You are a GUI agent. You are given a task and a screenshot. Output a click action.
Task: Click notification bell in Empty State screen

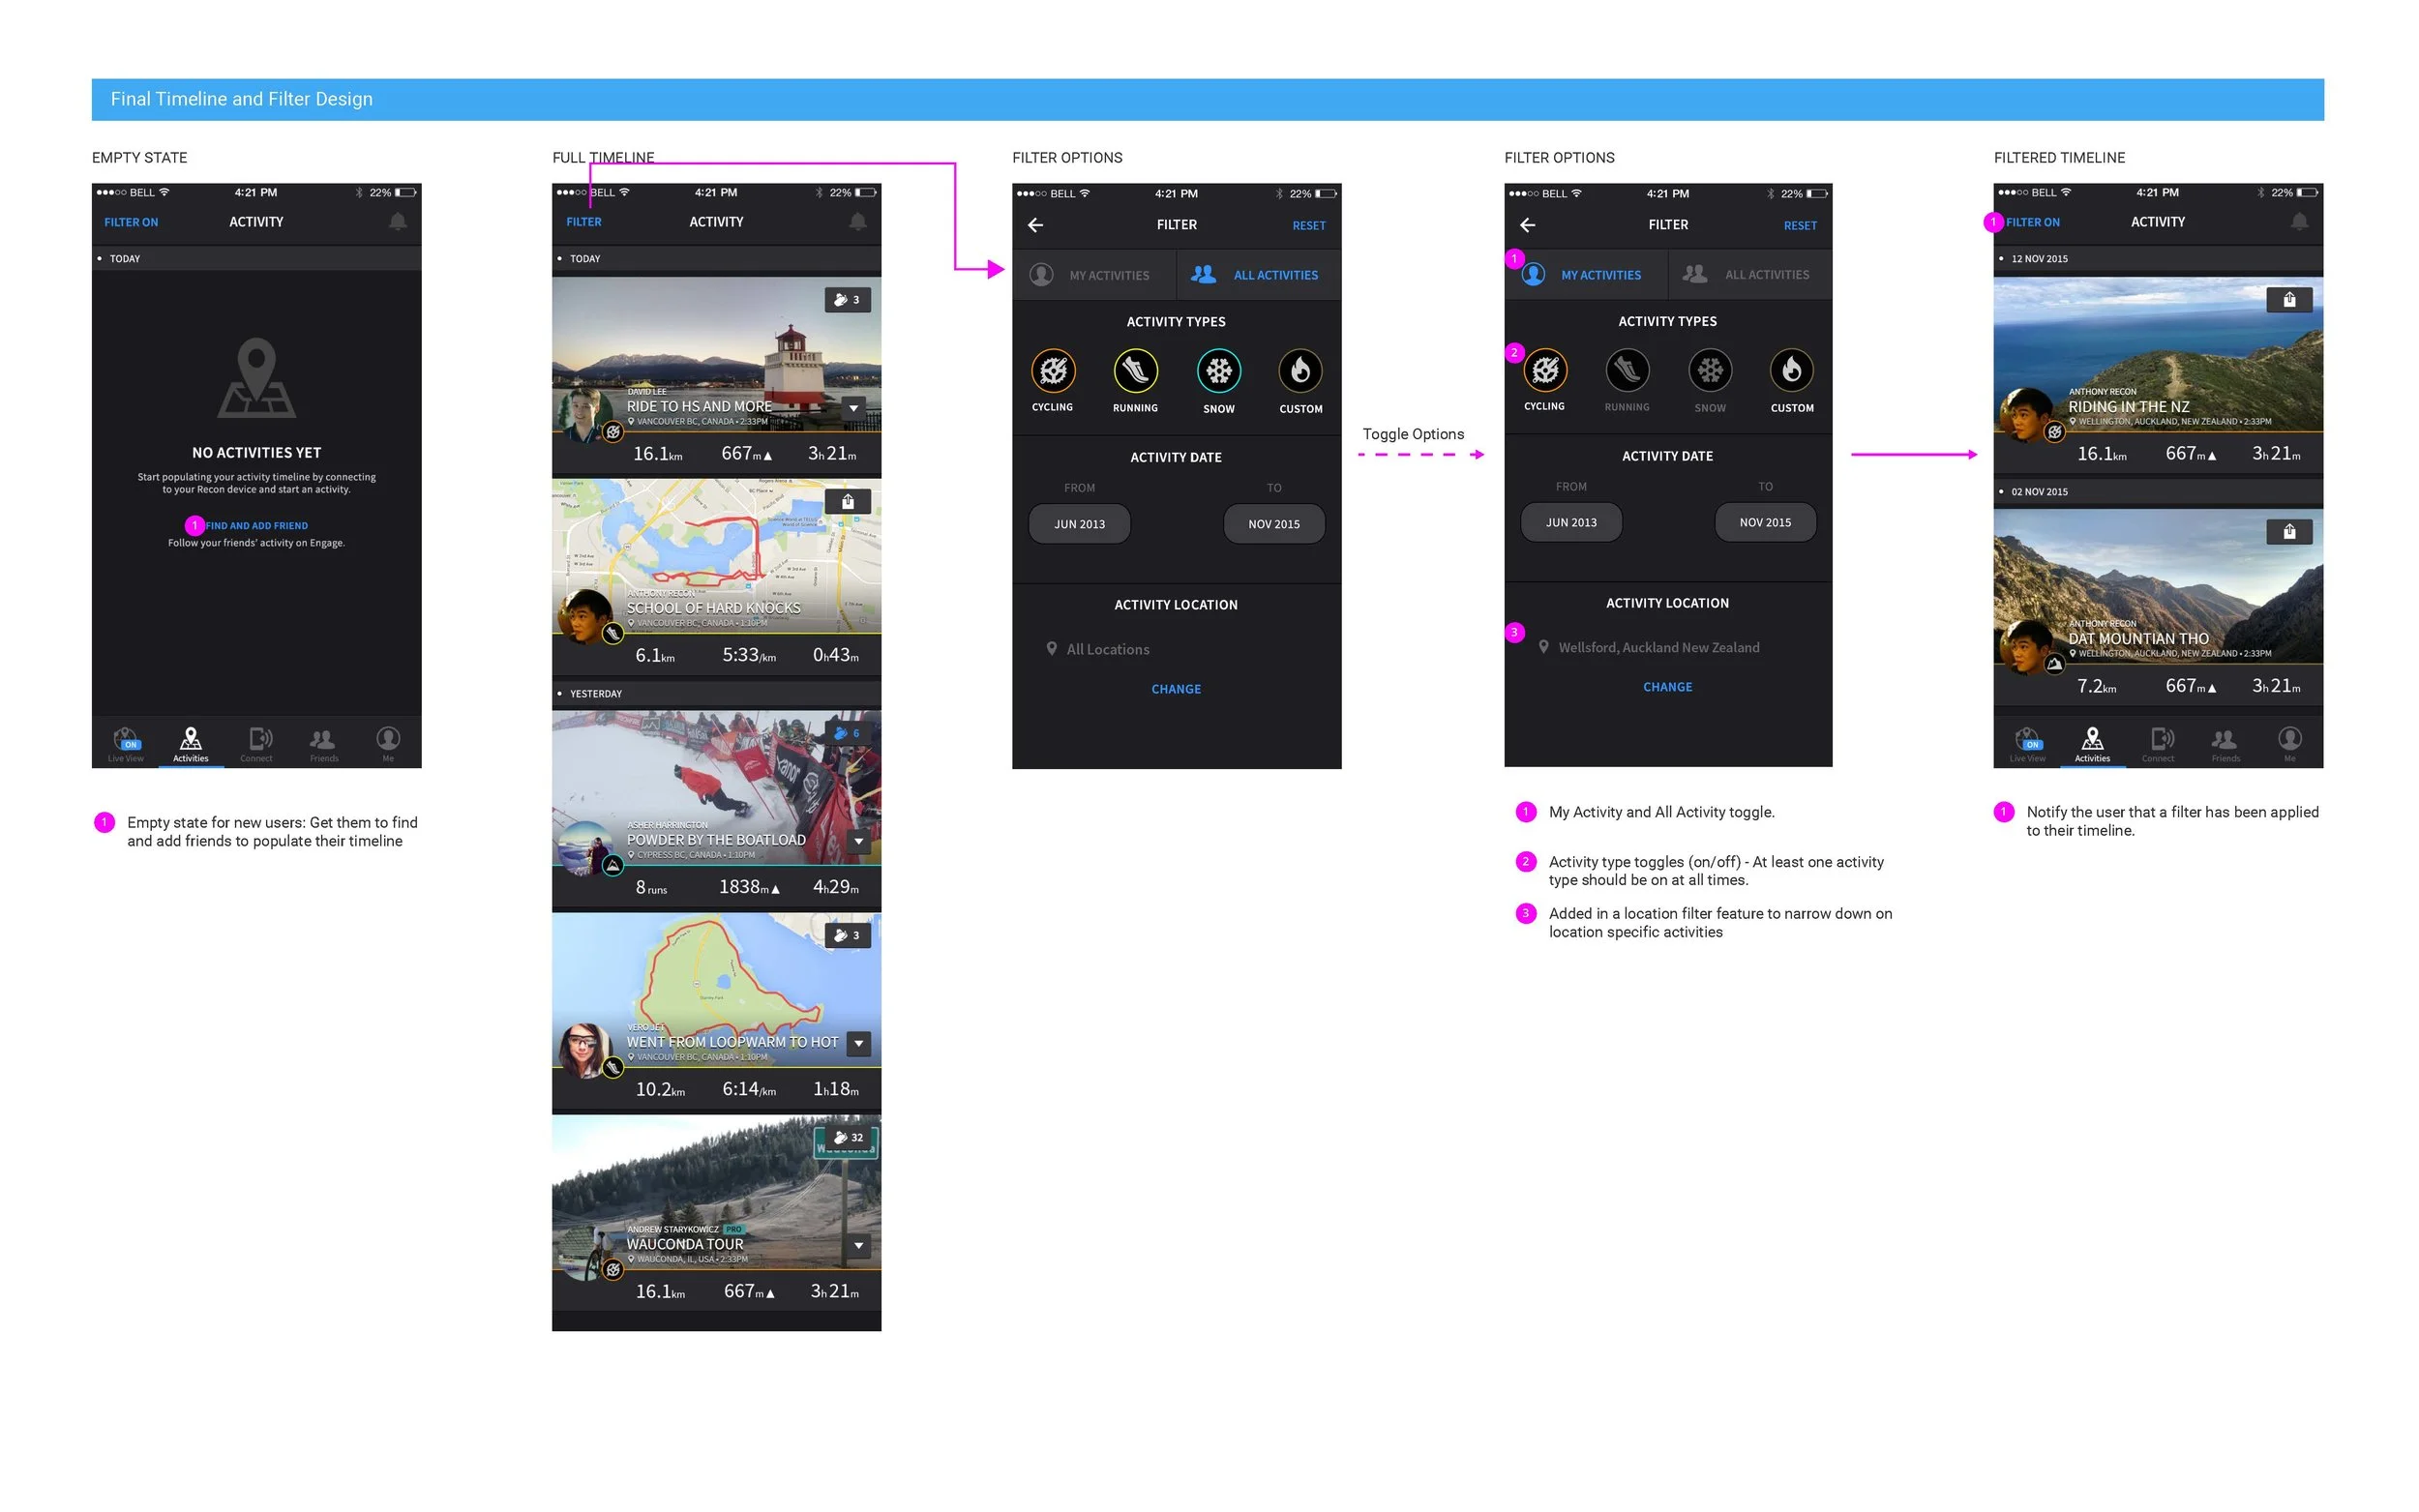click(x=397, y=222)
